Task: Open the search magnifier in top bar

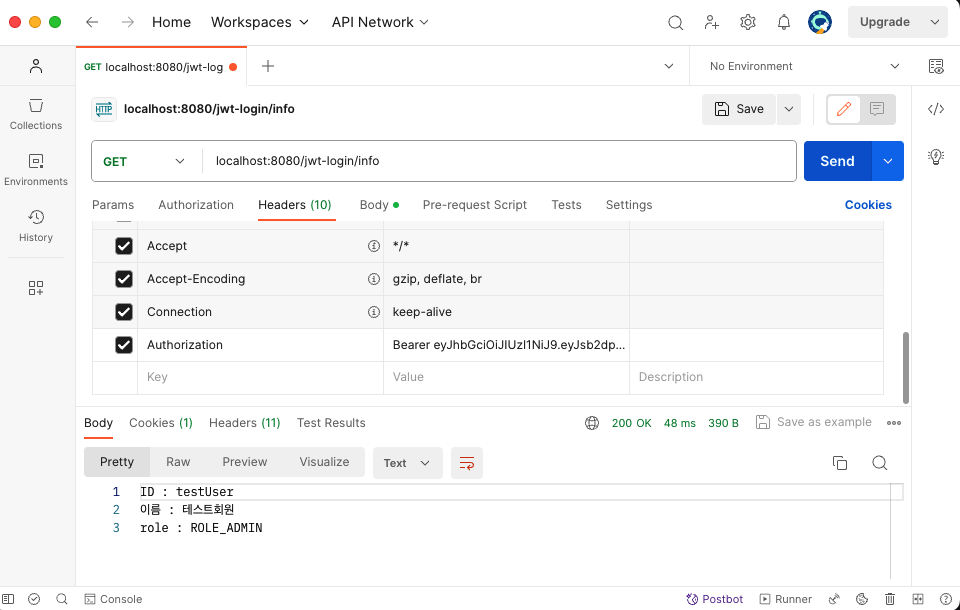Action: pyautogui.click(x=675, y=23)
